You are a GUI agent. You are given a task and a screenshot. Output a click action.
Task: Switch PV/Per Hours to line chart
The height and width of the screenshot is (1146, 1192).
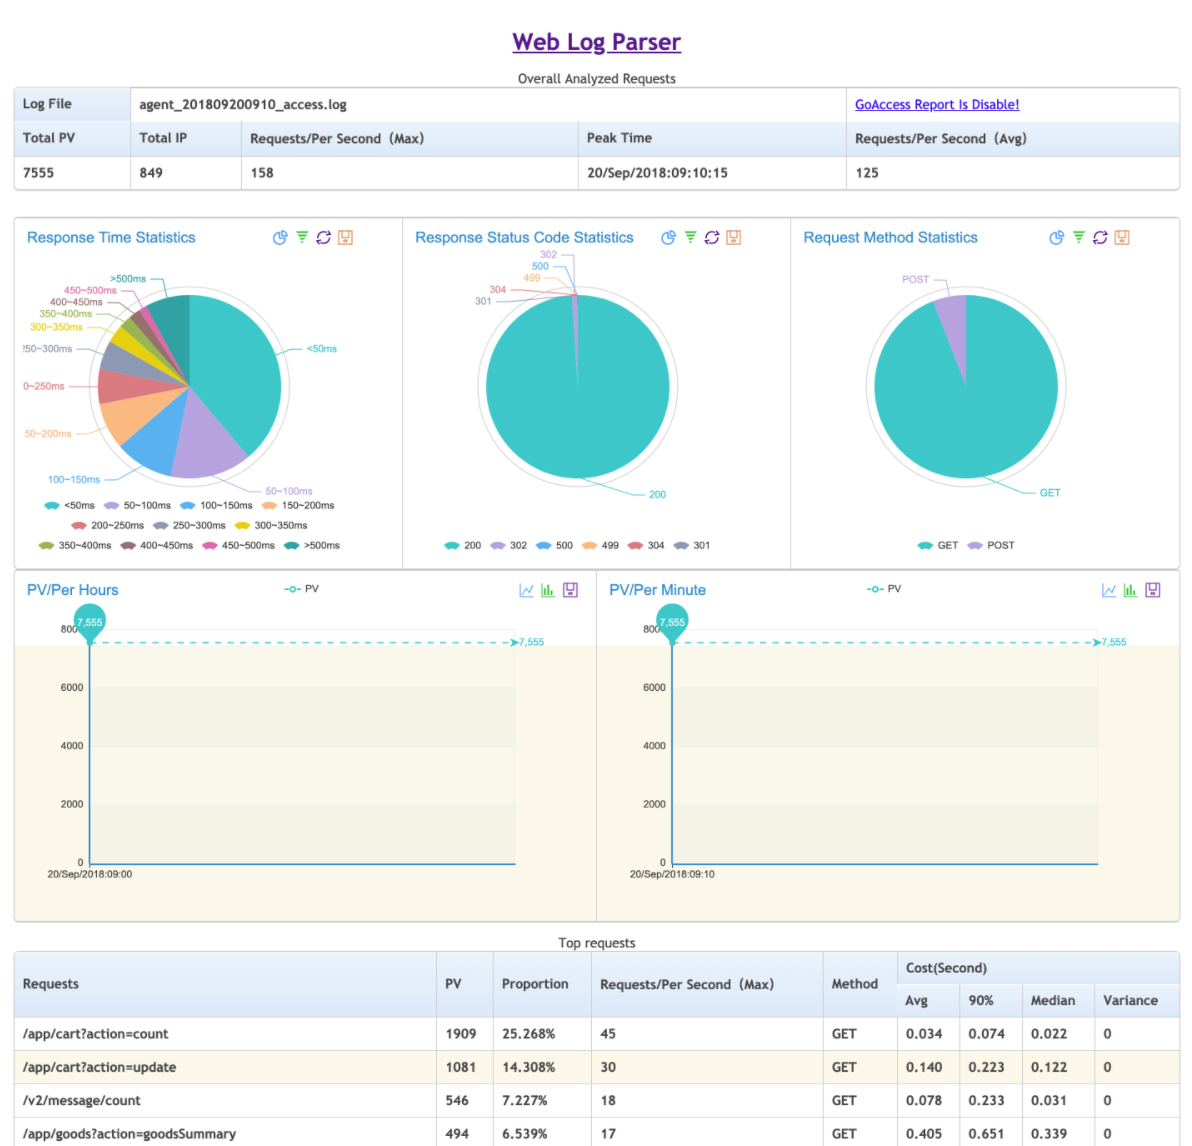tap(526, 590)
